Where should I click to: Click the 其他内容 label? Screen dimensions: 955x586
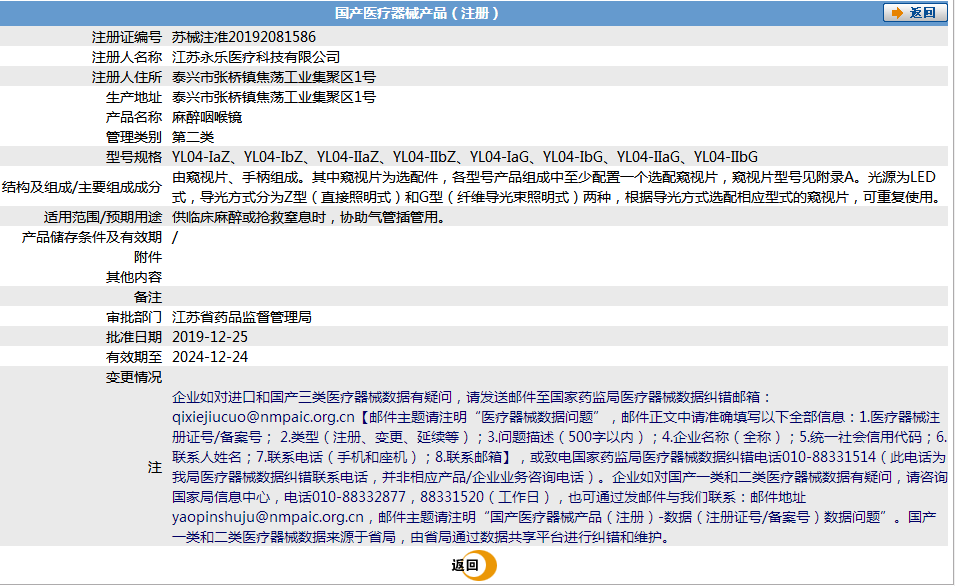[134, 277]
